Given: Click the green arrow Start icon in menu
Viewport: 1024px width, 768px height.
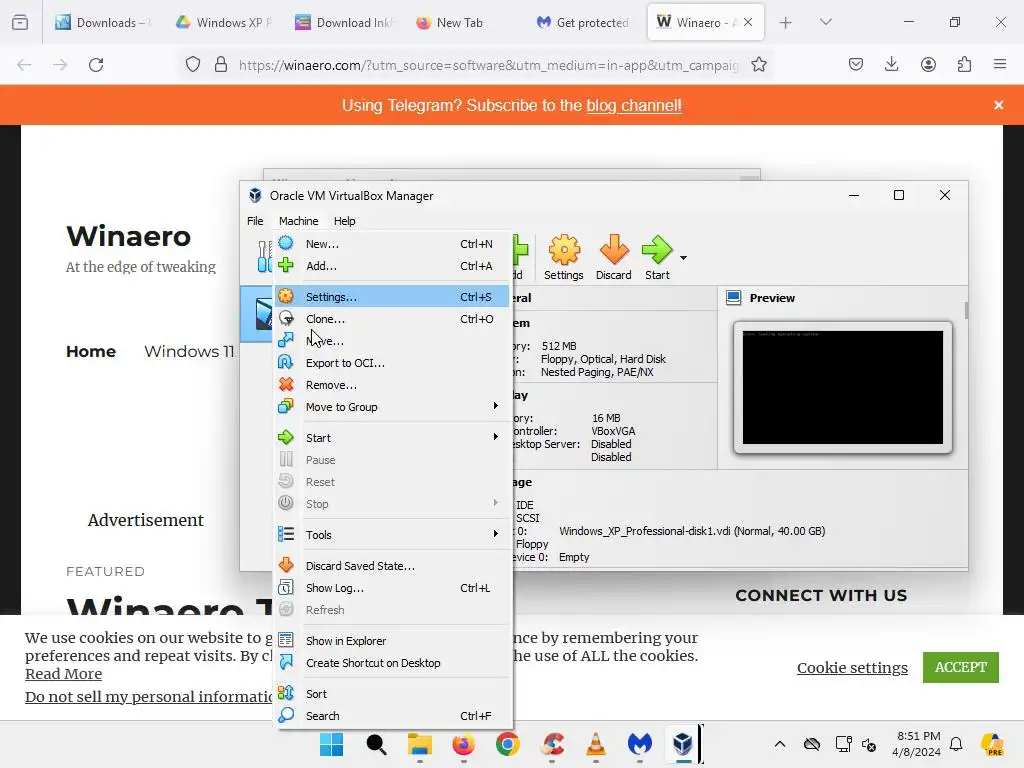Looking at the screenshot, I should pyautogui.click(x=286, y=438).
